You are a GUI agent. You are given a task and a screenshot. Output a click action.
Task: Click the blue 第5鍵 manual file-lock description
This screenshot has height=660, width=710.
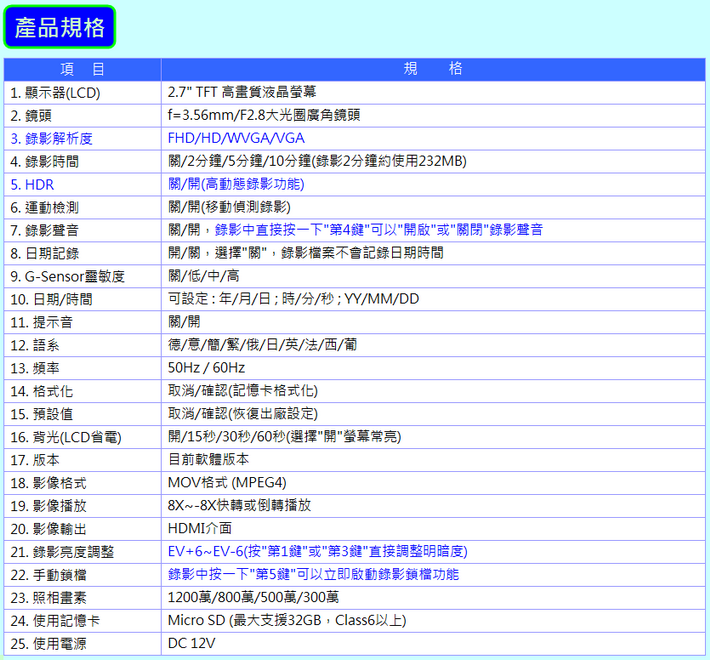pos(313,574)
